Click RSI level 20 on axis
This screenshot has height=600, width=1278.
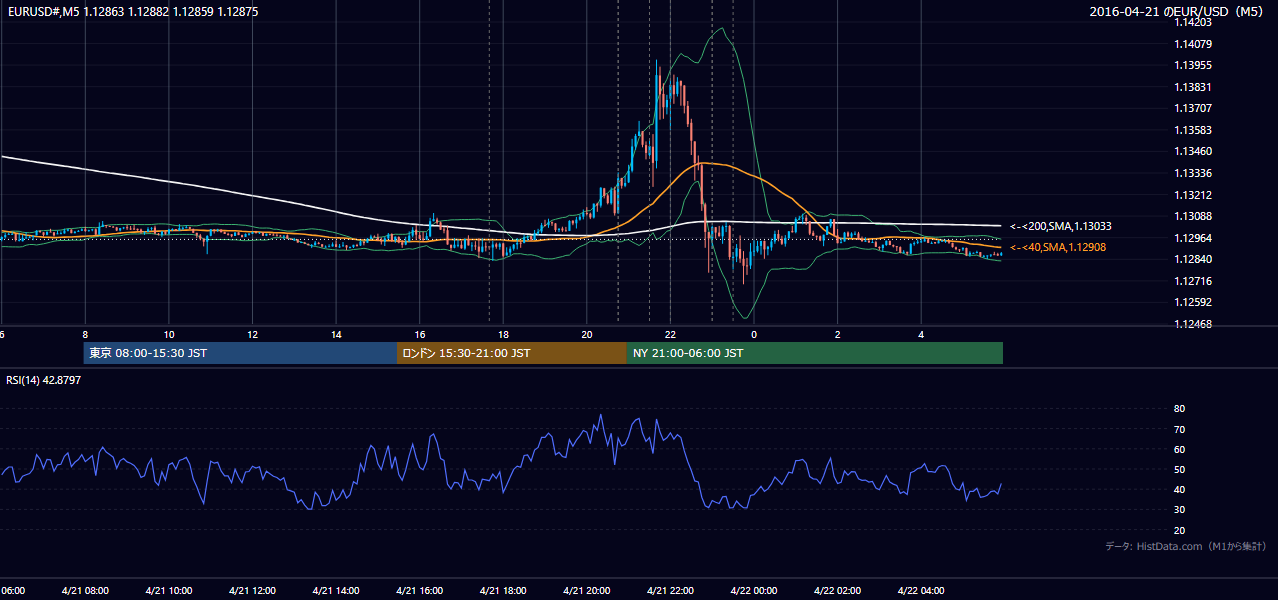(1179, 530)
